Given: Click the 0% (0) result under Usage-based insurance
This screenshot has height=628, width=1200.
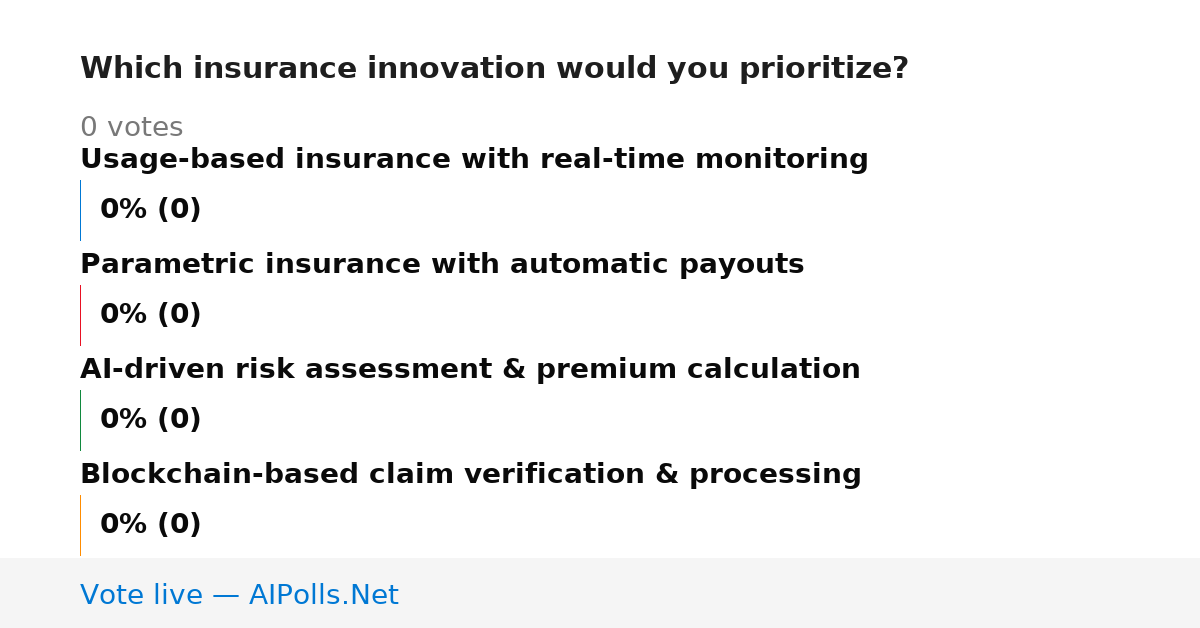Looking at the screenshot, I should tap(151, 210).
